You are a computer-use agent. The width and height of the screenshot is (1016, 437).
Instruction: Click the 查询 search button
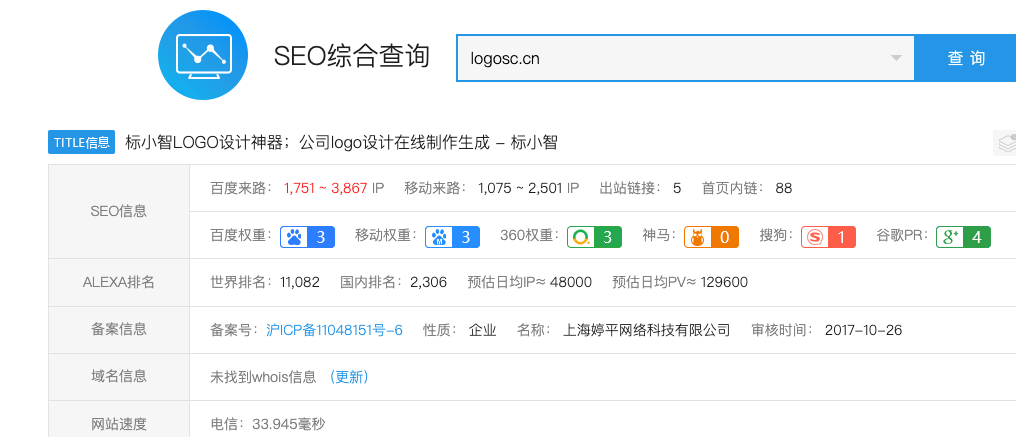[965, 58]
